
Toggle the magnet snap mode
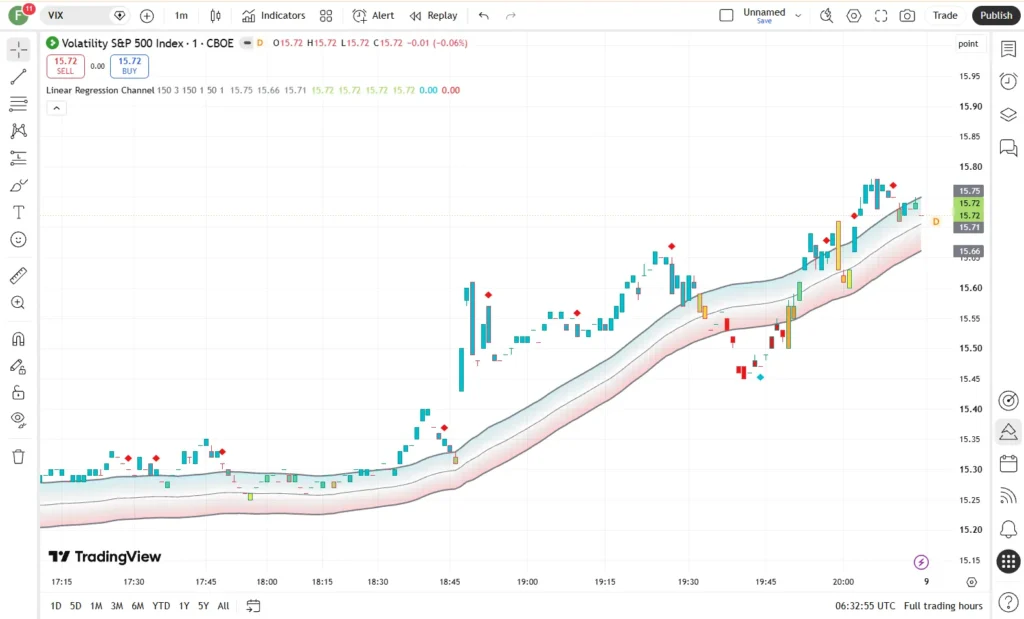(18, 339)
